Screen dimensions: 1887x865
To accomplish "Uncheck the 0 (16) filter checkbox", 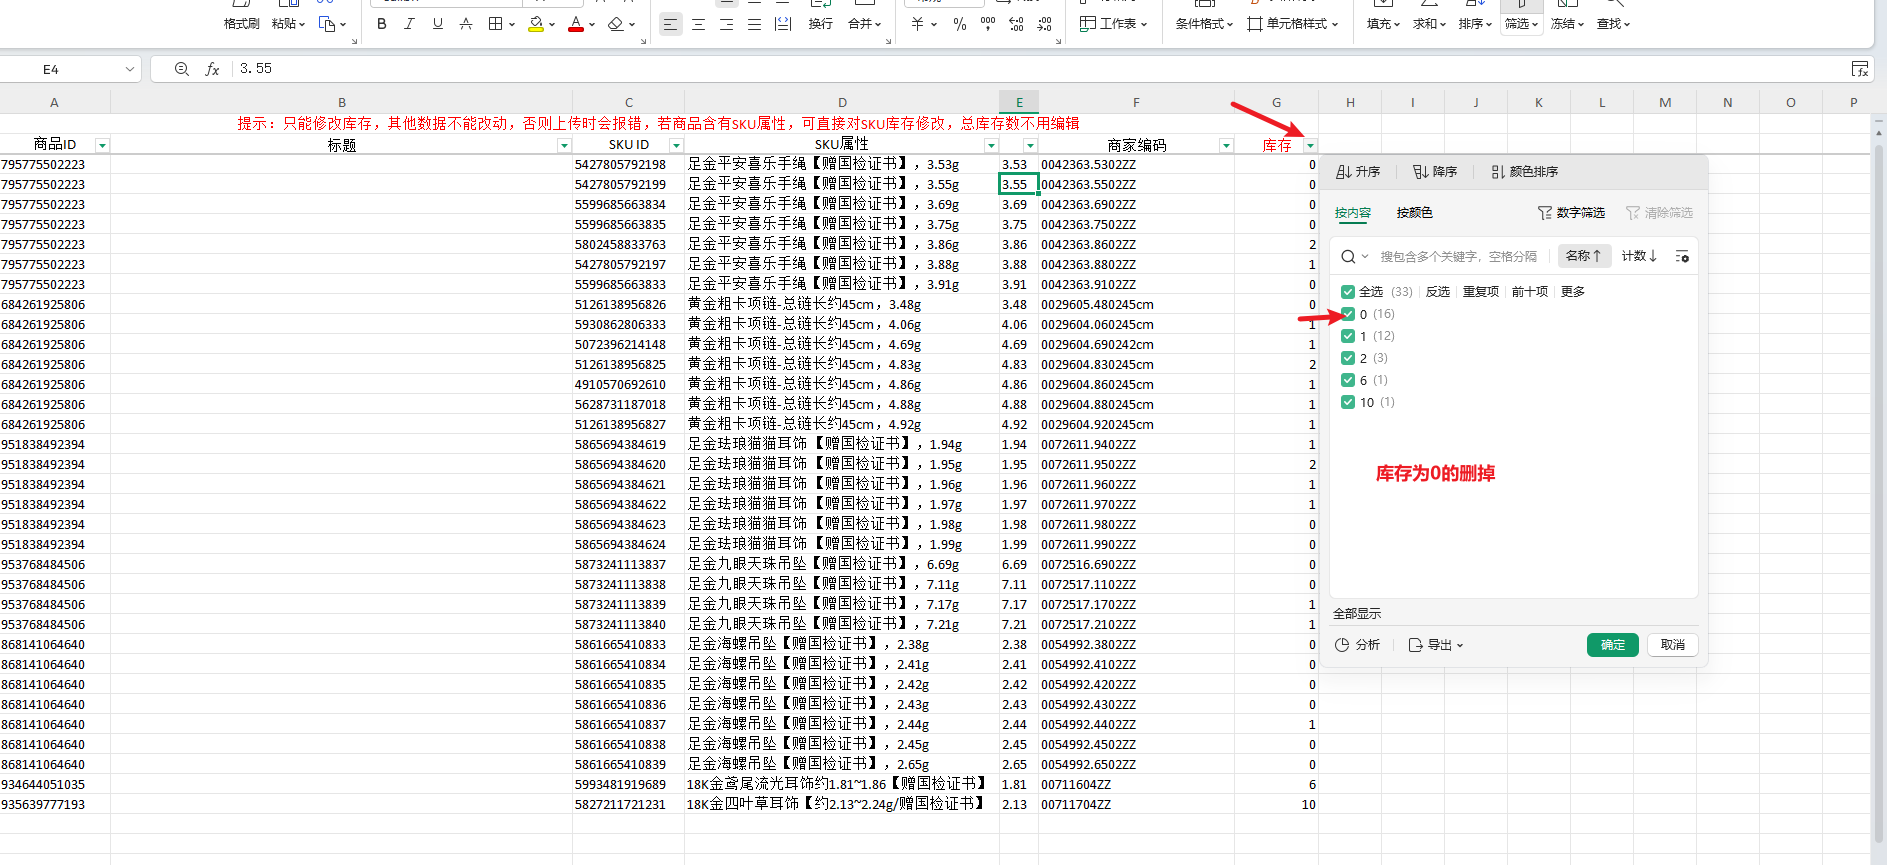I will coord(1348,314).
